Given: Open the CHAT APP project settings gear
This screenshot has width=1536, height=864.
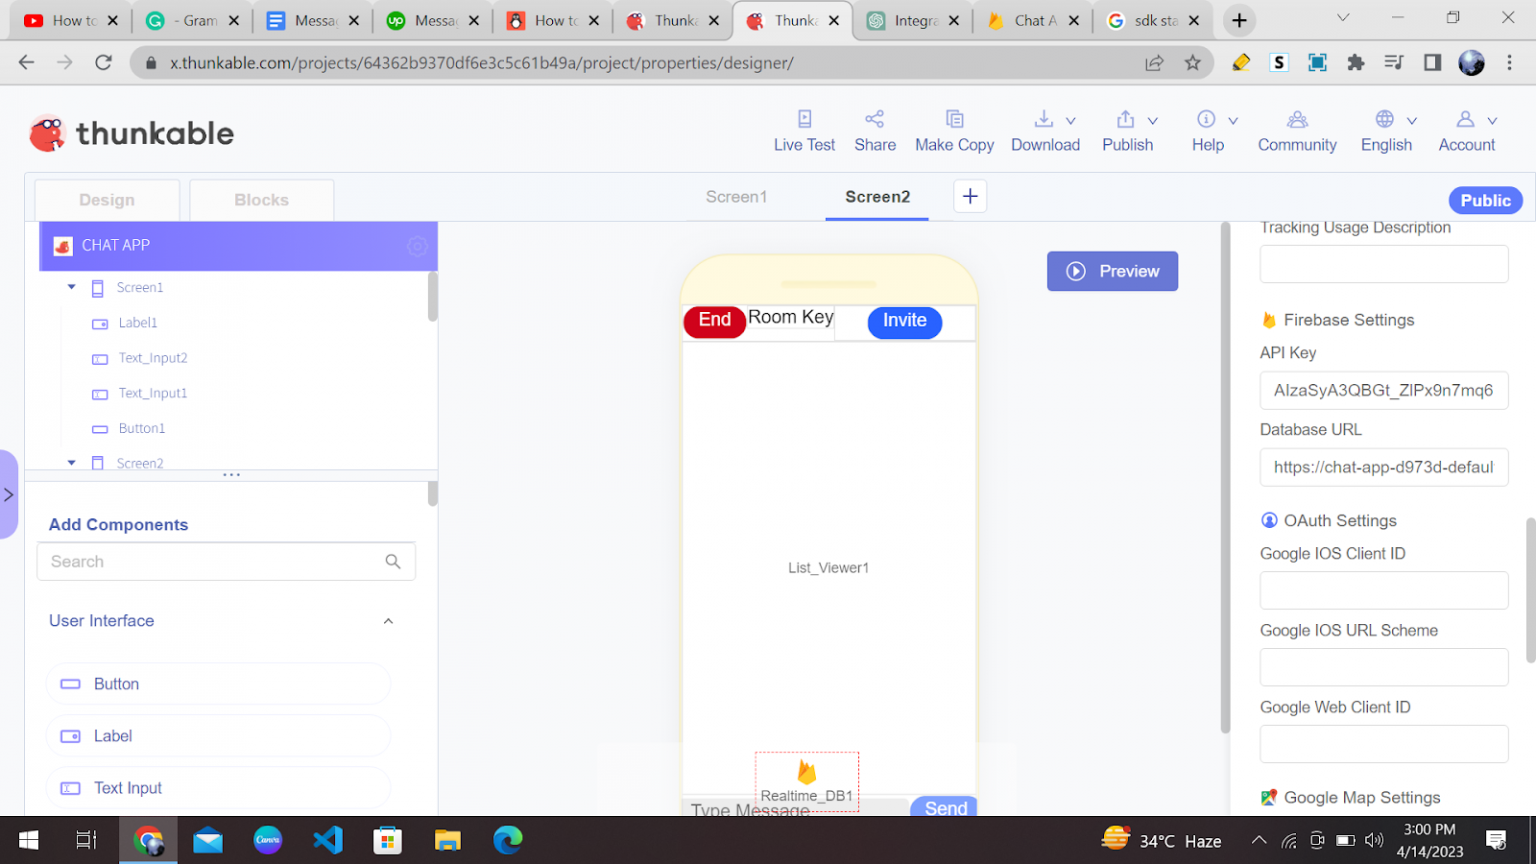Looking at the screenshot, I should pos(417,246).
